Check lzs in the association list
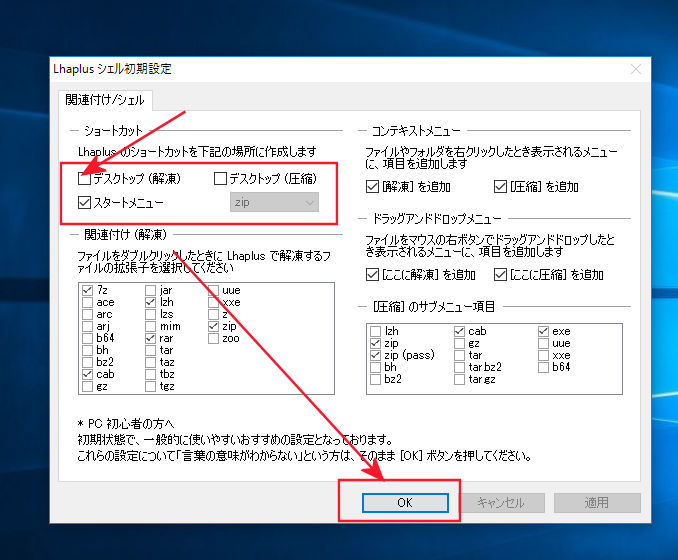The image size is (678, 560). (x=150, y=314)
